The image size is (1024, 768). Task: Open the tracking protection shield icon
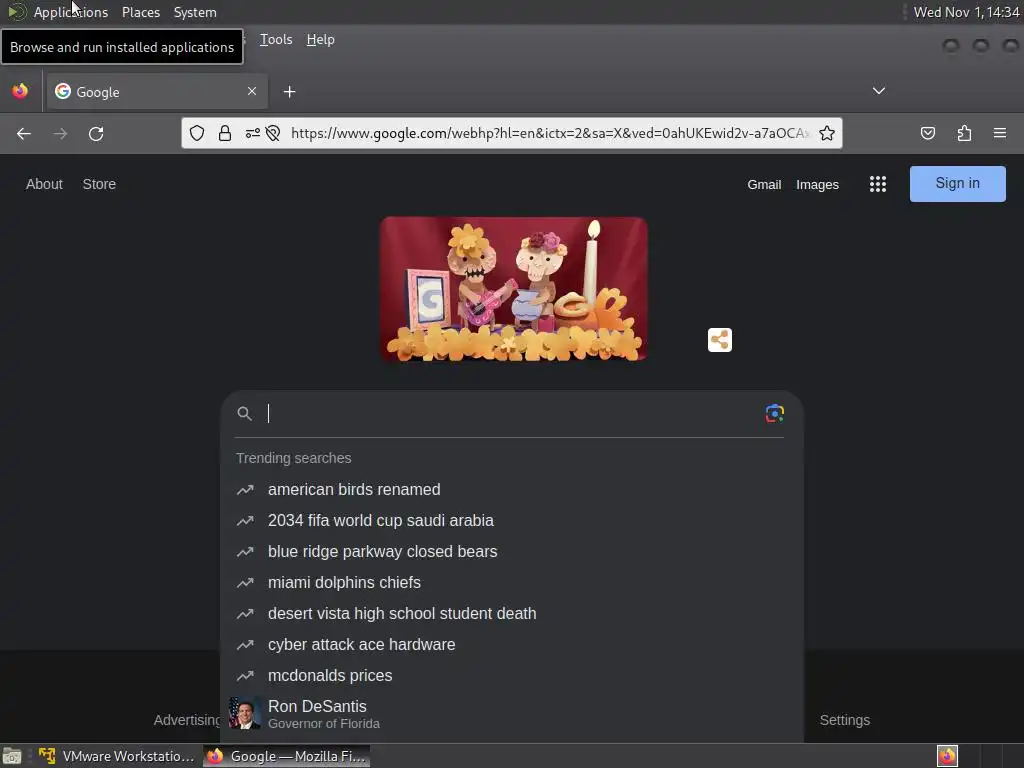(x=197, y=133)
